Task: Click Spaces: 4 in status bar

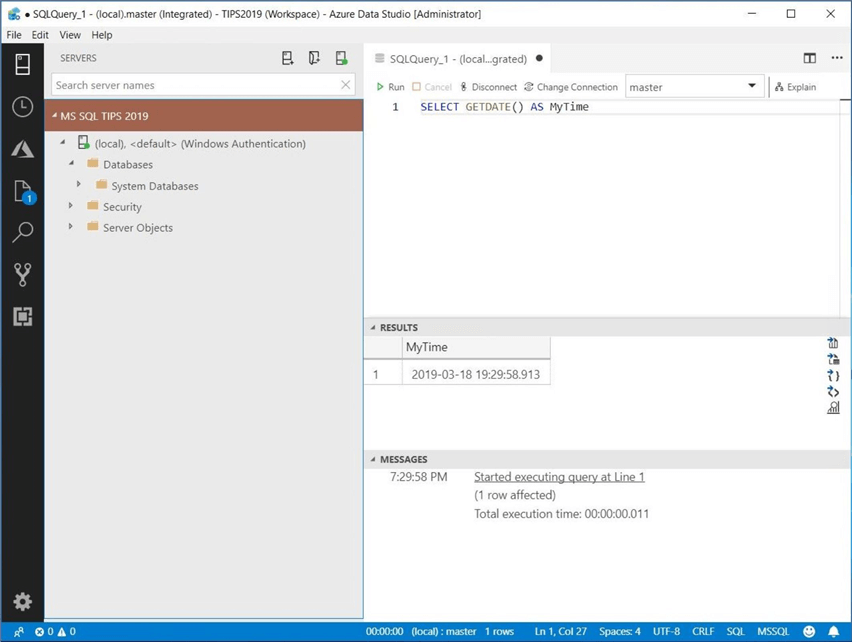Action: click(619, 631)
